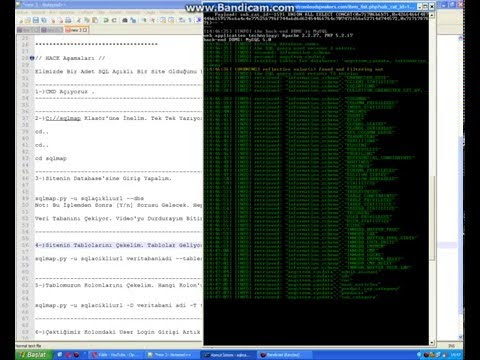Switch to Notepad++ taskbar button
Screen dimensions: 480x360
coord(172,355)
